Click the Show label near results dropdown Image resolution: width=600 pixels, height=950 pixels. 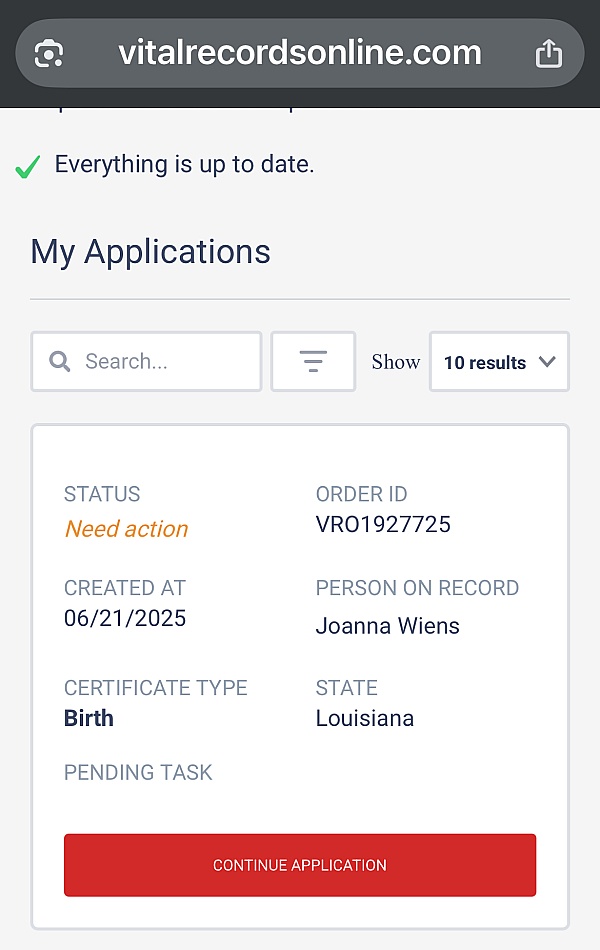396,362
